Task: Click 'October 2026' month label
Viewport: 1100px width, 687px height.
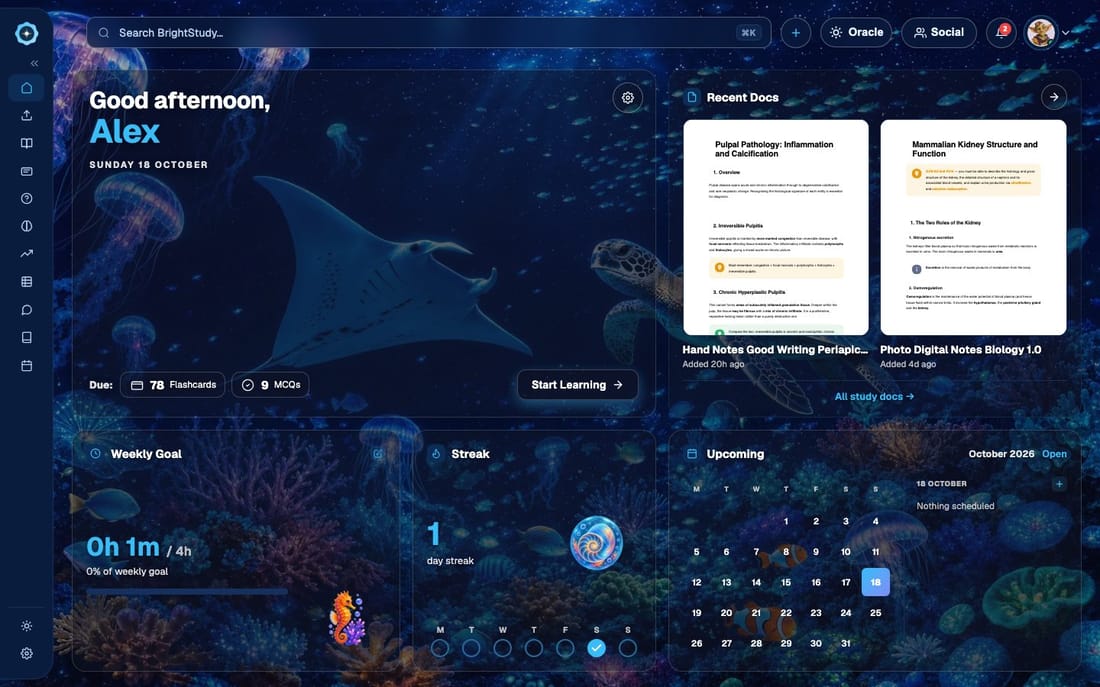Action: [1001, 454]
